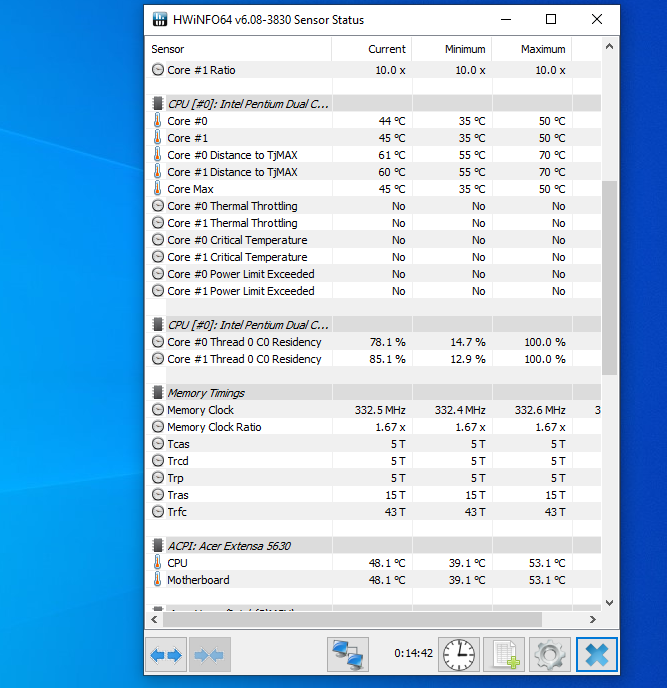Click the Minimum column header
Image resolution: width=667 pixels, height=688 pixels.
[x=452, y=49]
